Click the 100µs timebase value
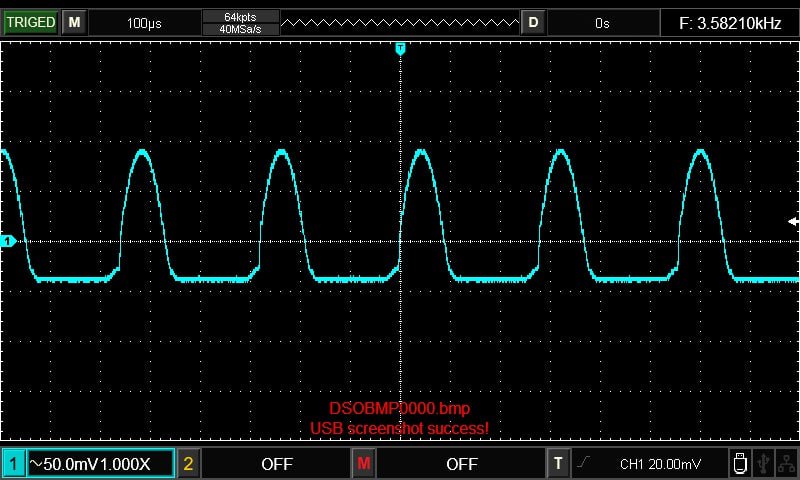 coord(144,23)
